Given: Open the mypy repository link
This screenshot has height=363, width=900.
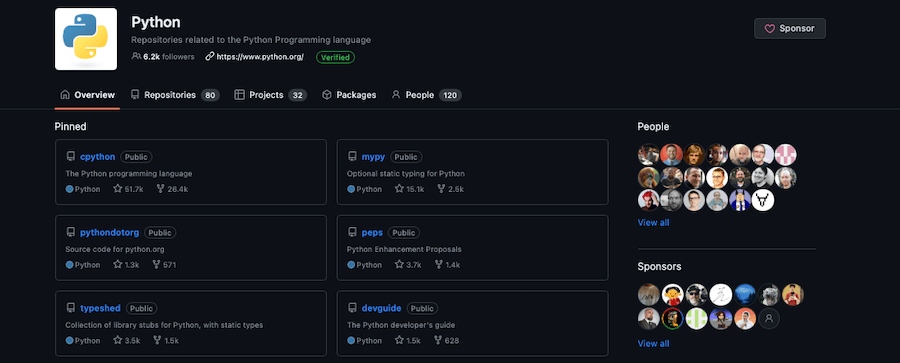Looking at the screenshot, I should tap(373, 156).
